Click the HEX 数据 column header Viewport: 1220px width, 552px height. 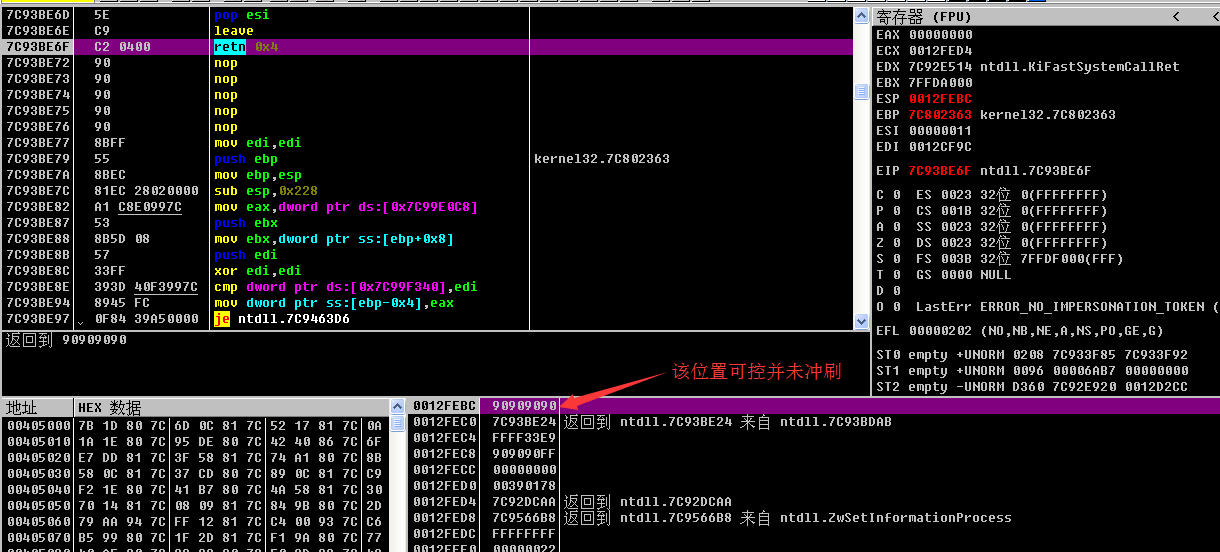[x=110, y=408]
